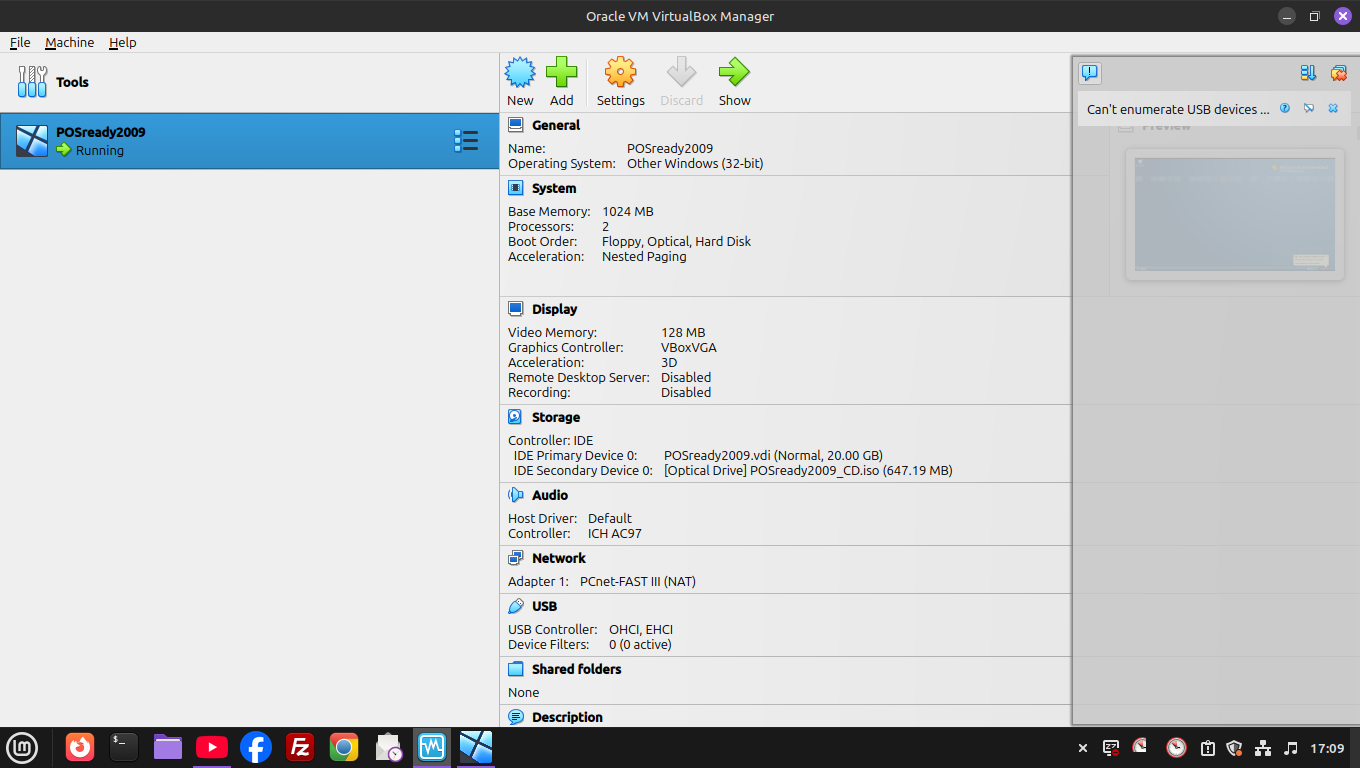The height and width of the screenshot is (768, 1360).
Task: Click the Add machine green plus icon
Action: point(562,81)
